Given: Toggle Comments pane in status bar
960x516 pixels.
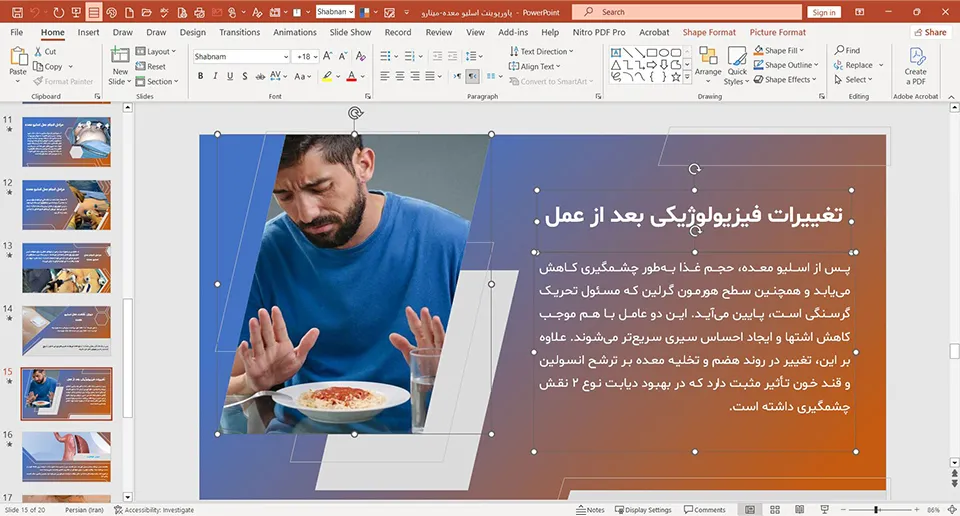Looking at the screenshot, I should (x=705, y=509).
